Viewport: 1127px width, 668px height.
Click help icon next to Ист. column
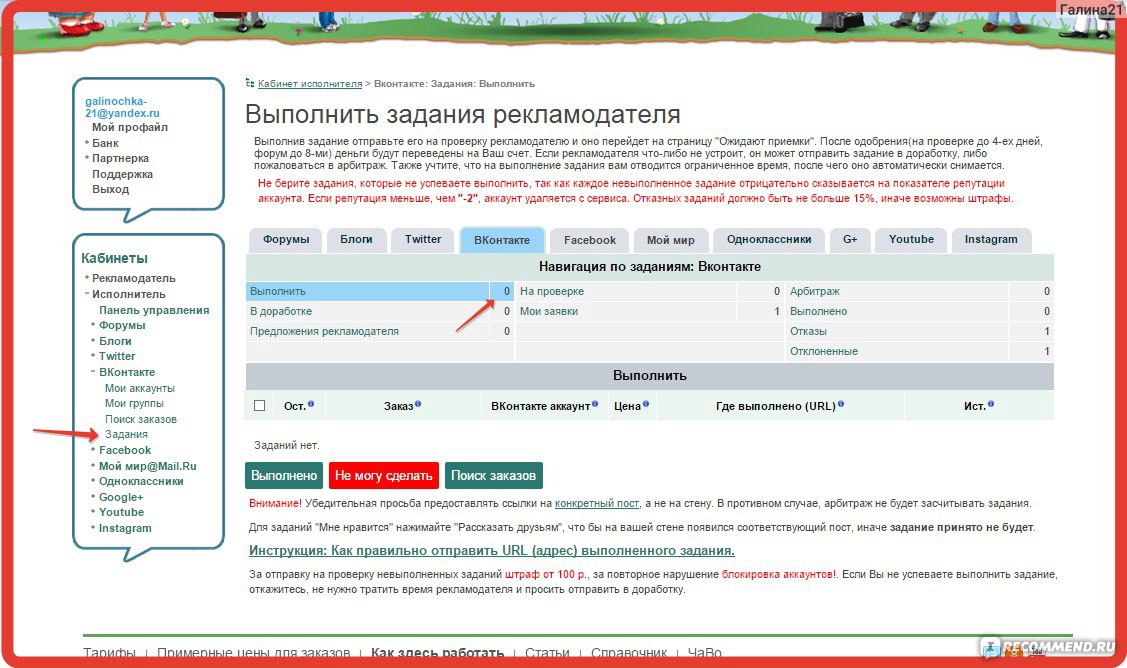tap(992, 404)
